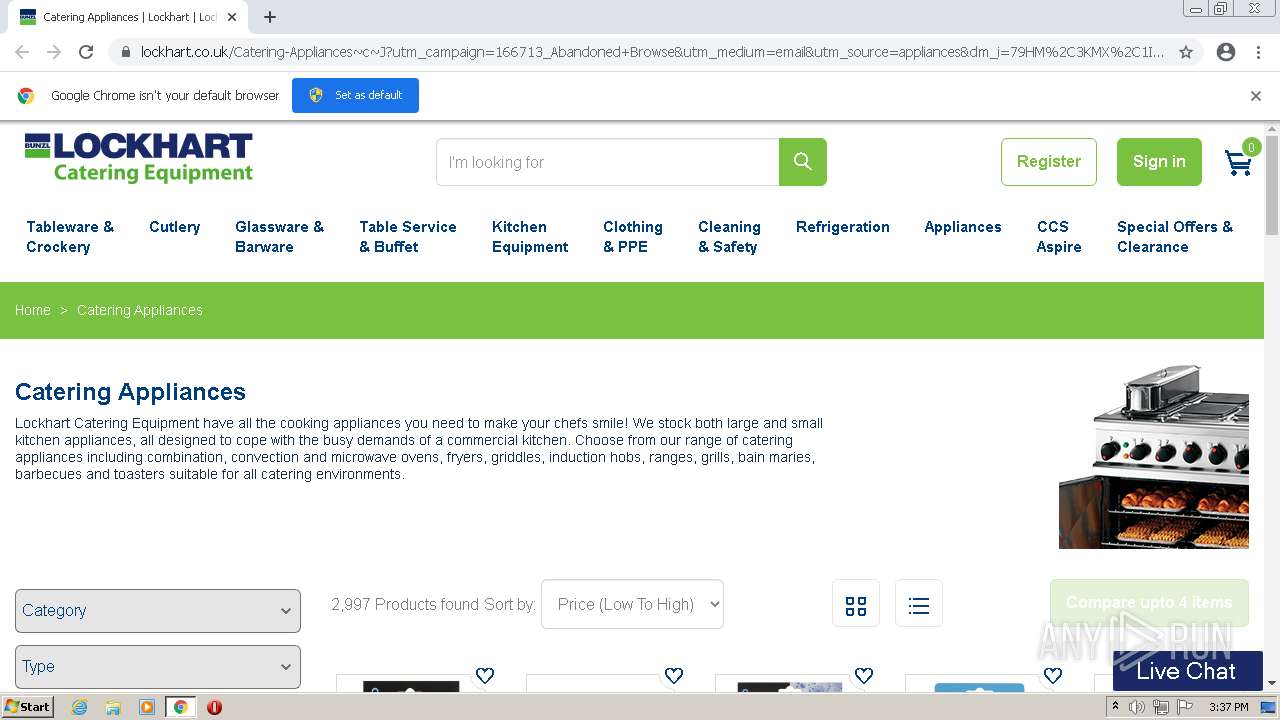Viewport: 1280px width, 720px height.
Task: Open the Cutlery menu
Action: [175, 227]
